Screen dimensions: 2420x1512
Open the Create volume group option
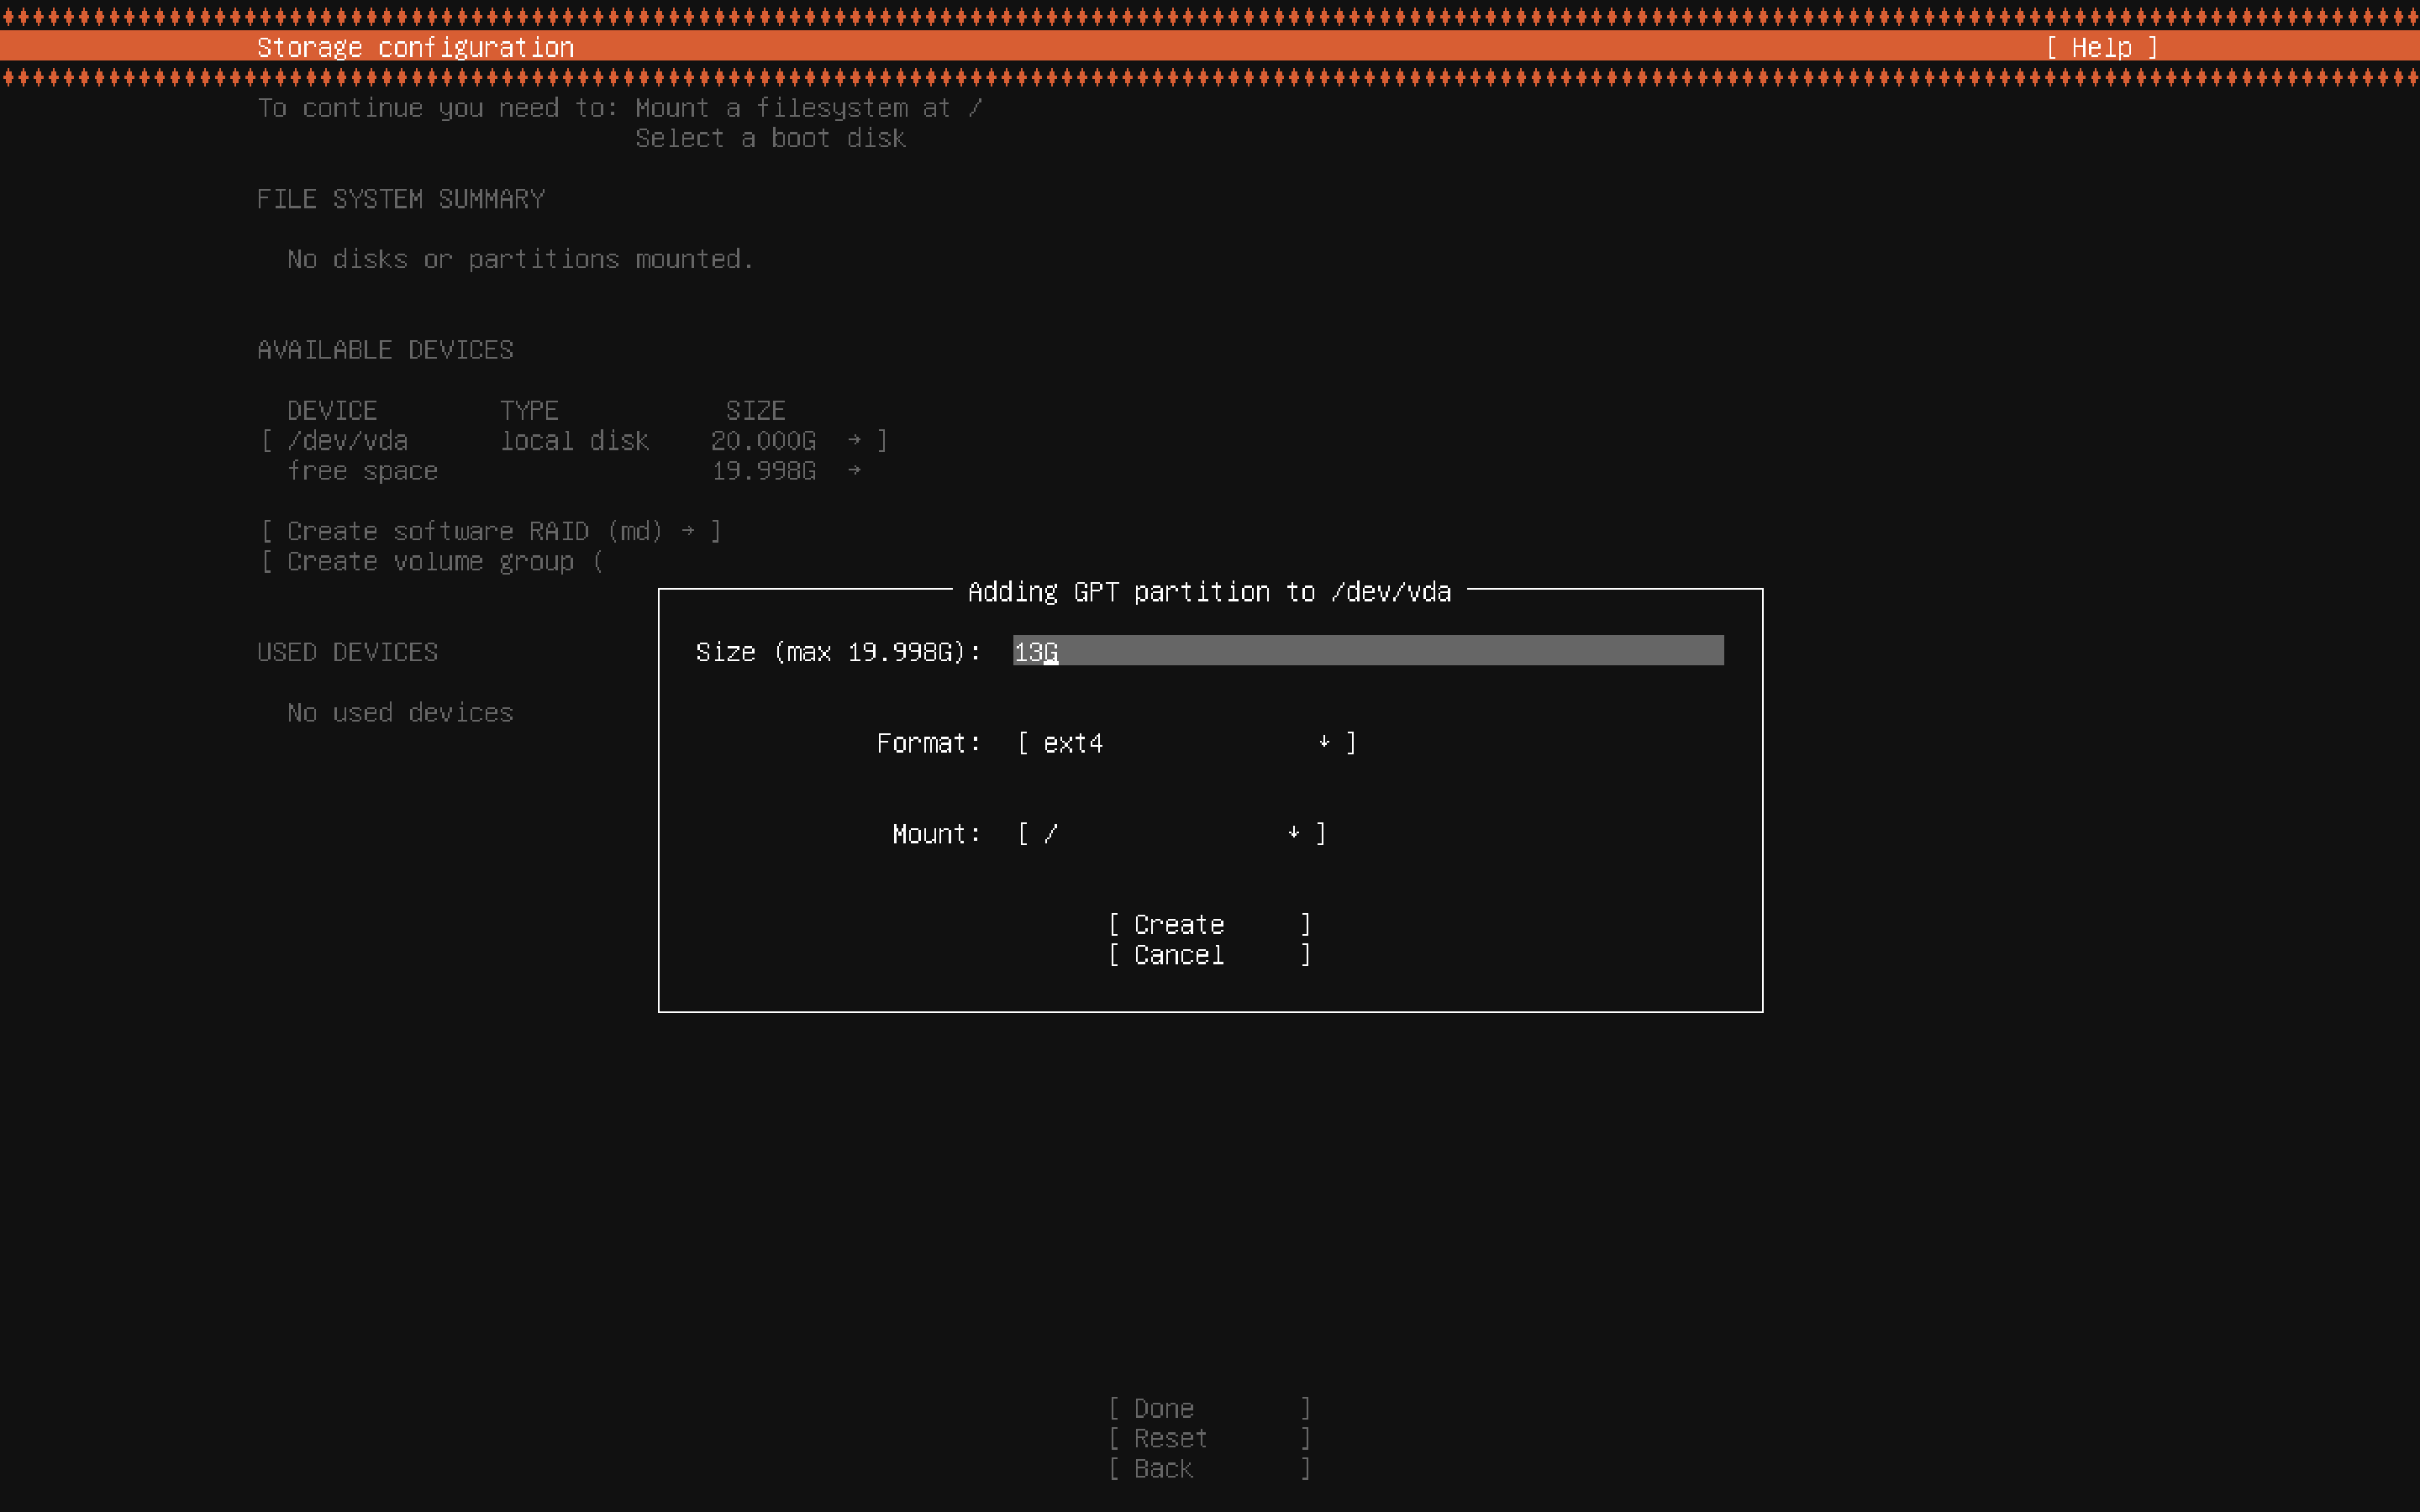[x=432, y=562]
